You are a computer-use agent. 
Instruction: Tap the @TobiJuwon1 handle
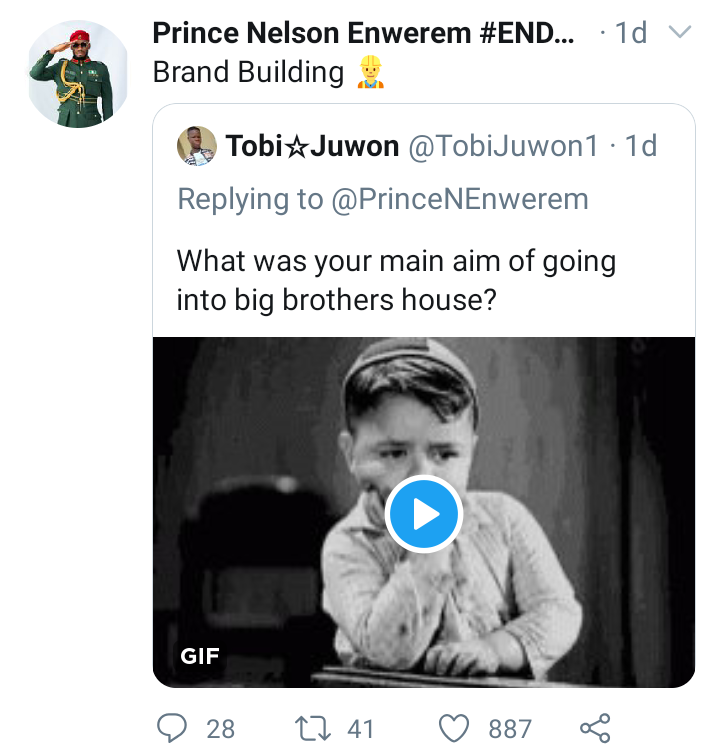(x=504, y=147)
